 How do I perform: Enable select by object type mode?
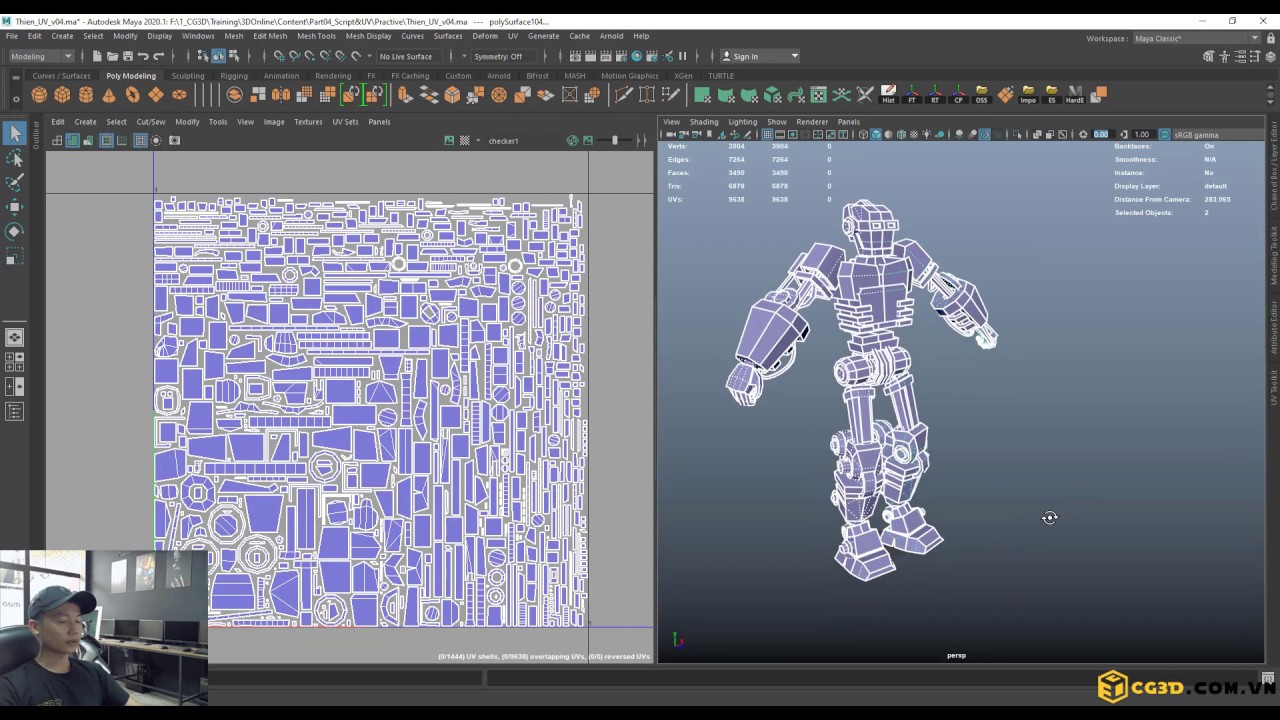pos(218,56)
